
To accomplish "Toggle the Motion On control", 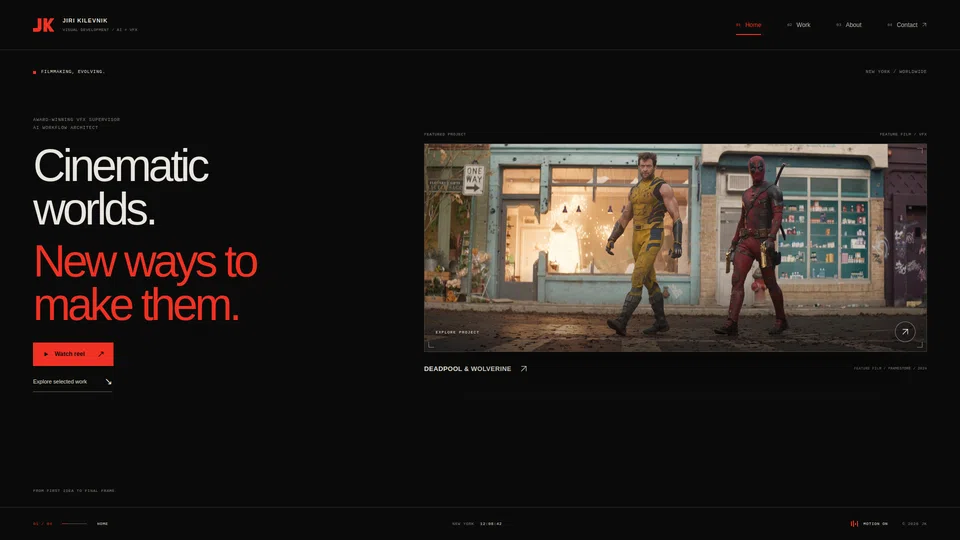I will point(869,524).
